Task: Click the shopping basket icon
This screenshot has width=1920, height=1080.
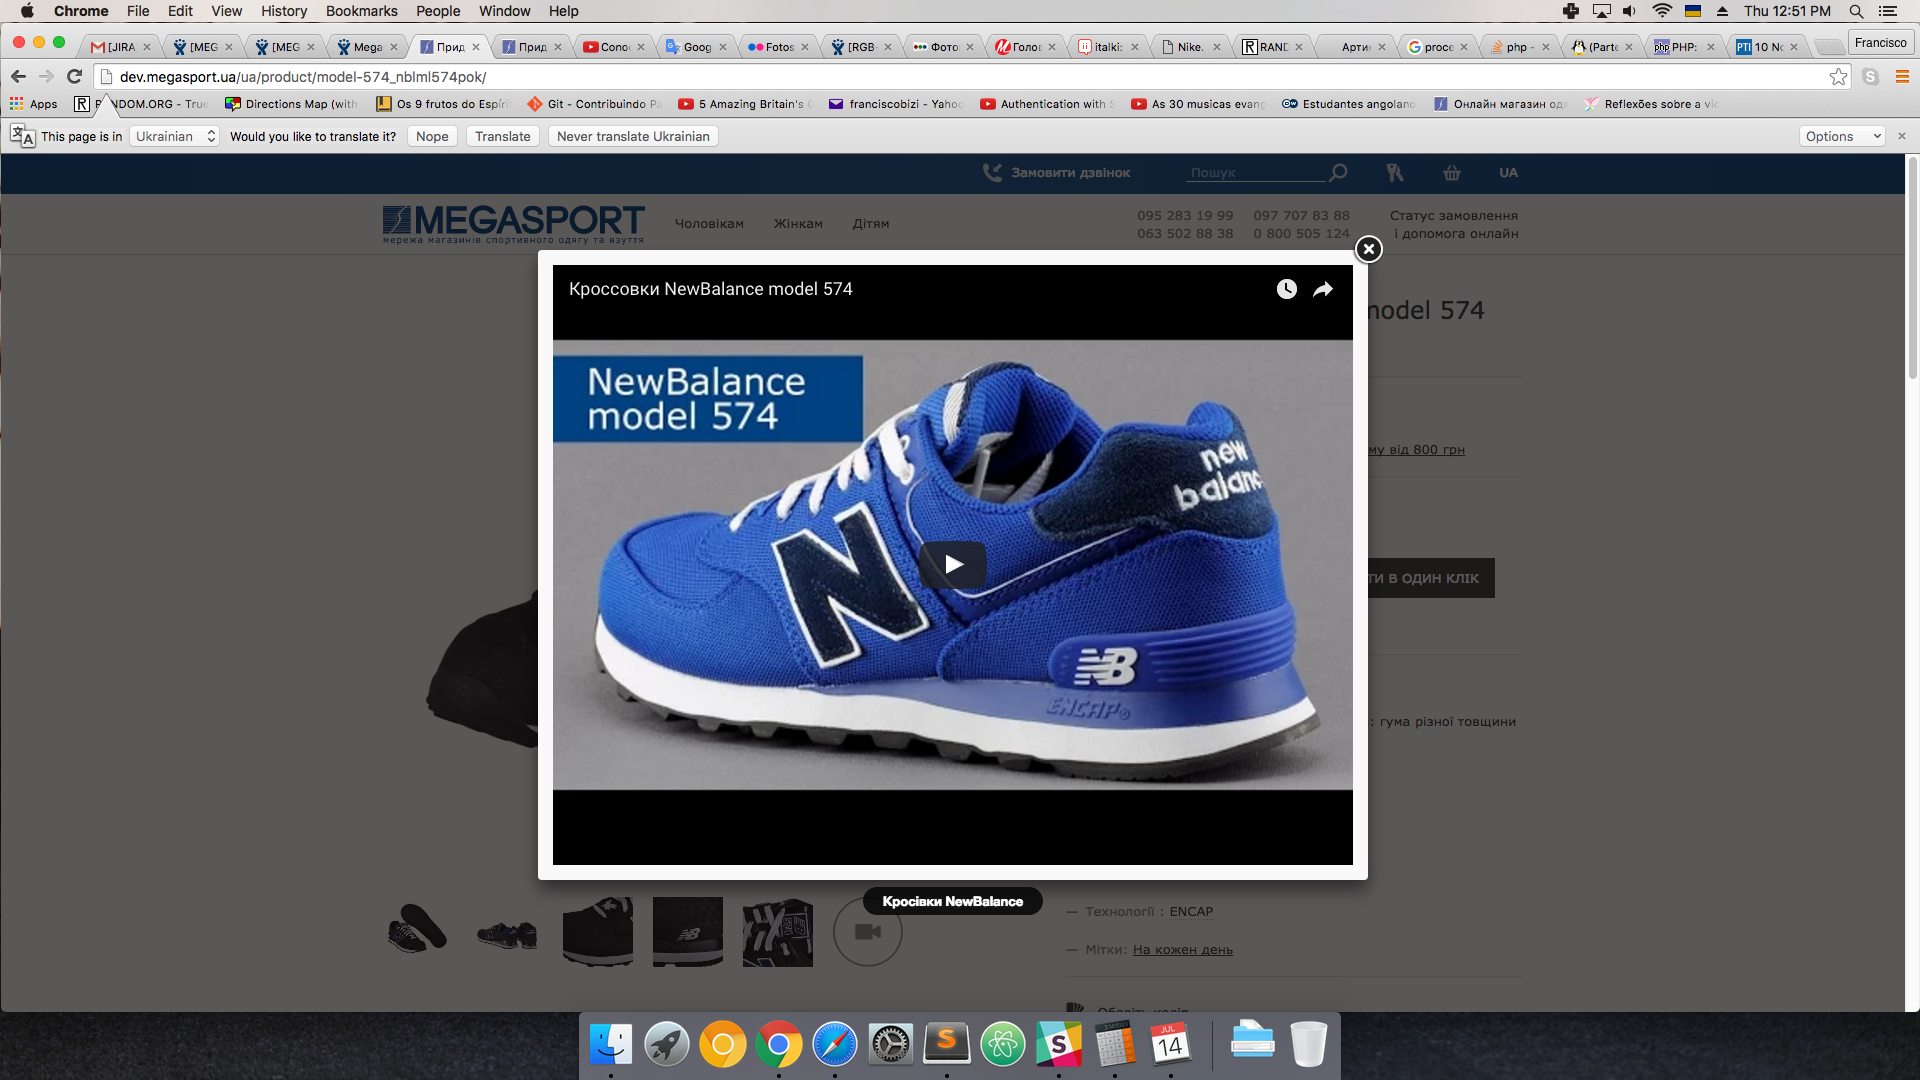Action: pos(1451,173)
